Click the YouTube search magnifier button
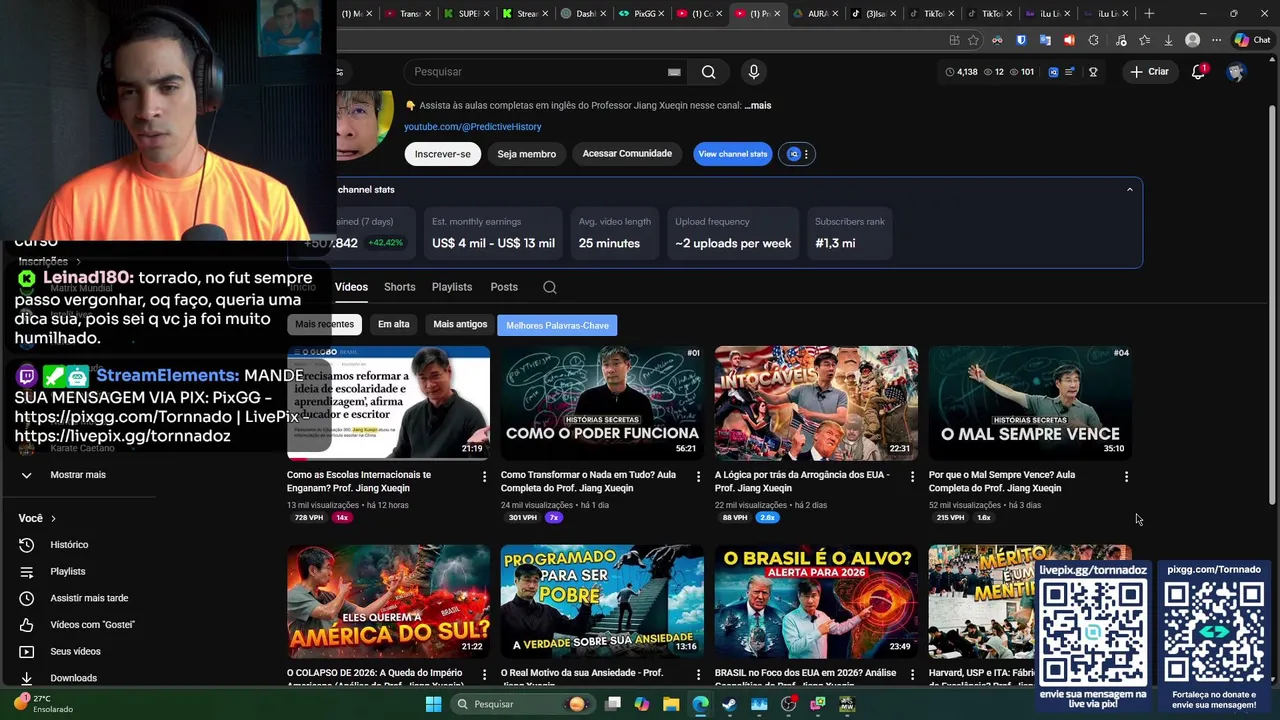This screenshot has height=720, width=1280. [x=708, y=72]
